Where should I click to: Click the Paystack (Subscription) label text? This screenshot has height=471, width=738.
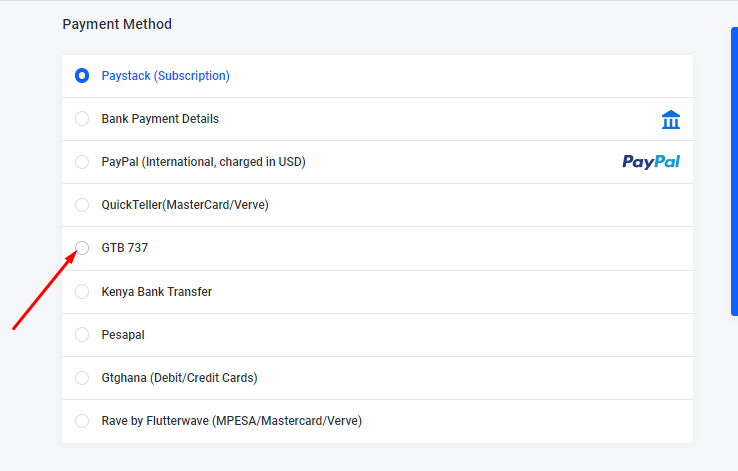click(166, 76)
